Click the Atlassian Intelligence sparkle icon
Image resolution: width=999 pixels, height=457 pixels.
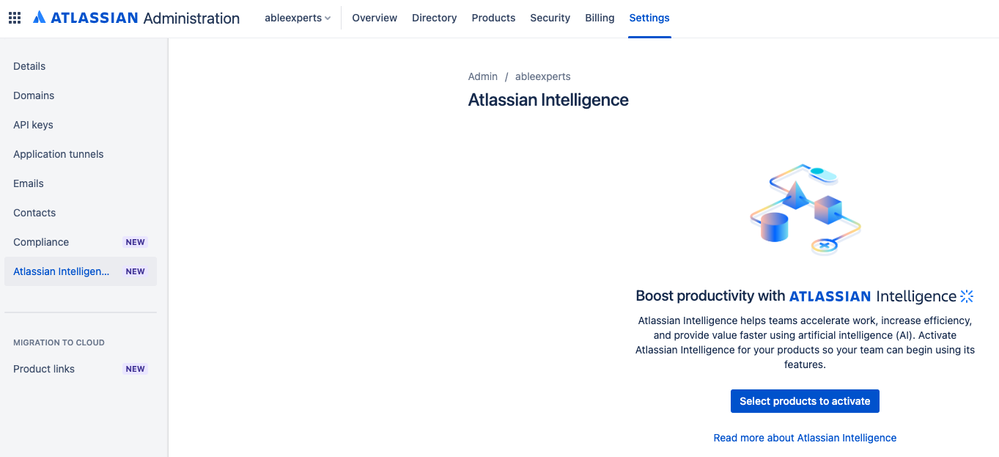click(x=967, y=296)
